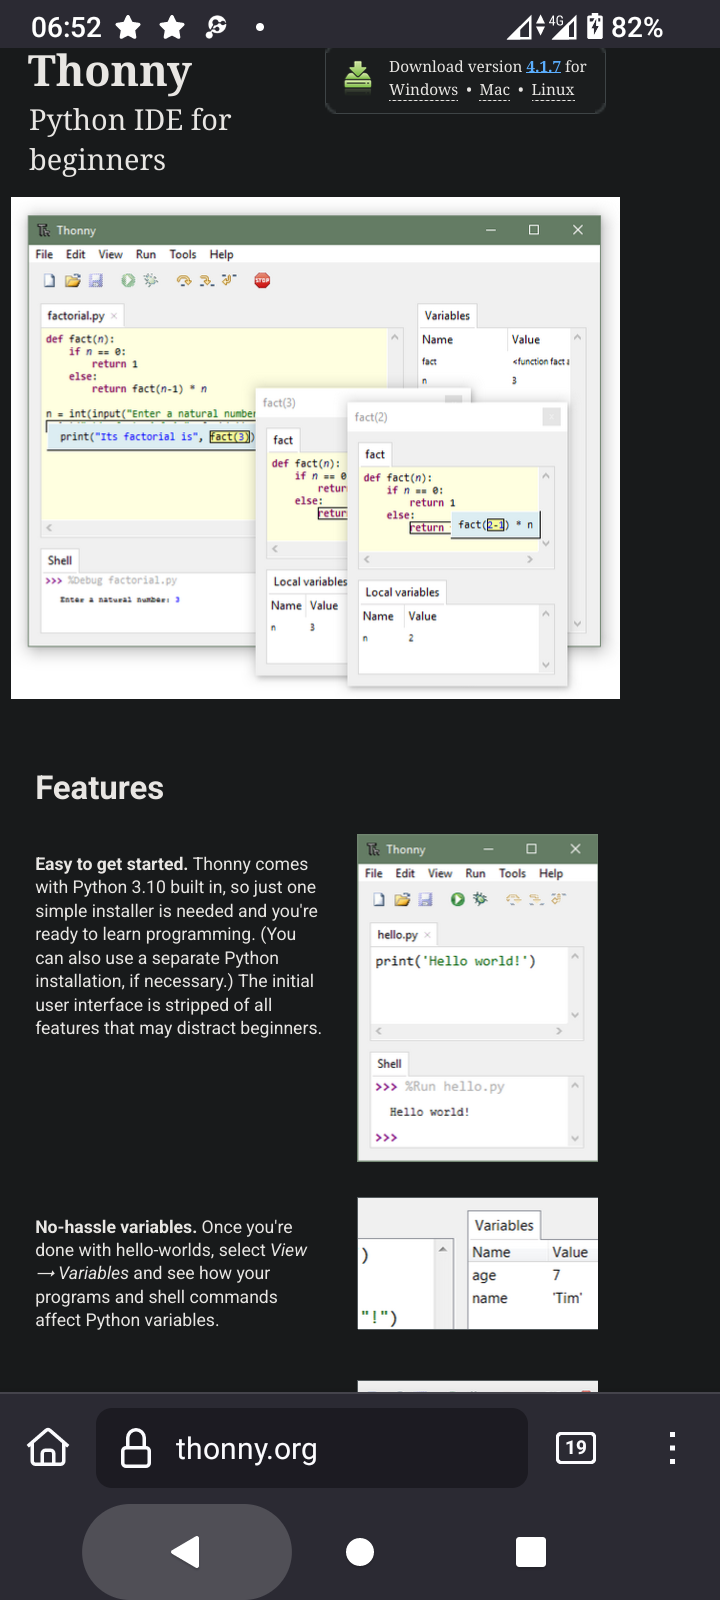Viewport: 720px width, 1600px height.
Task: Open View menu in the factorial screenshot
Action: pyautogui.click(x=110, y=255)
